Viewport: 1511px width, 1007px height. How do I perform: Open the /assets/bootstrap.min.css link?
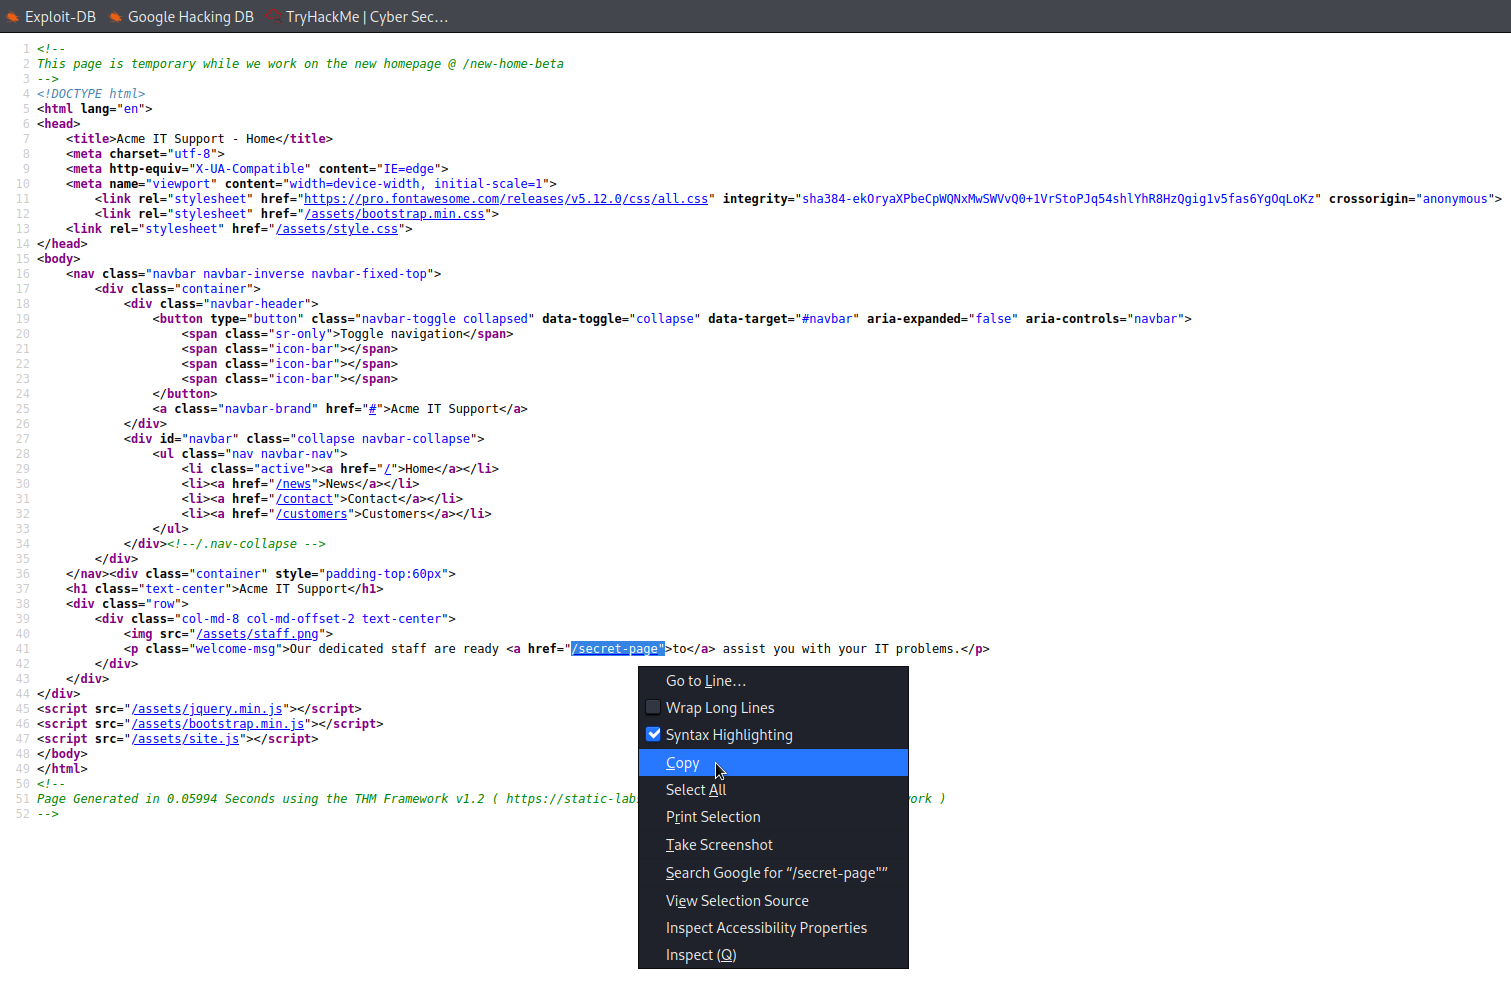point(395,214)
